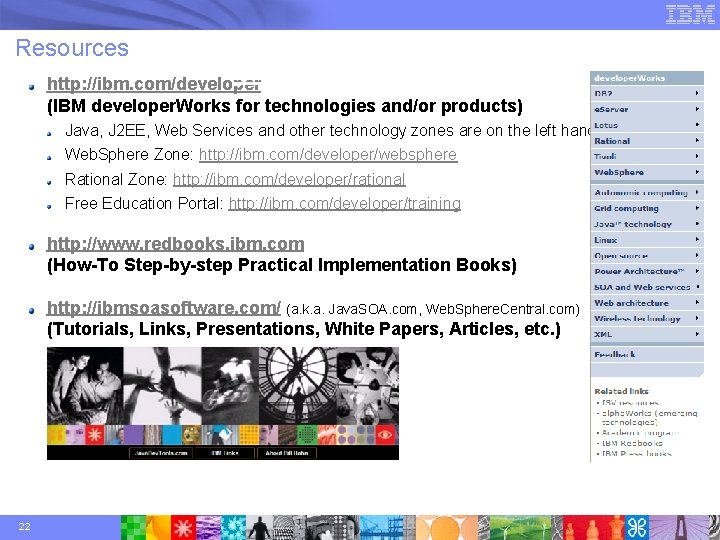Select Power Architecture in the sidebar menu
Viewport: 720px width, 540px height.
647,271
